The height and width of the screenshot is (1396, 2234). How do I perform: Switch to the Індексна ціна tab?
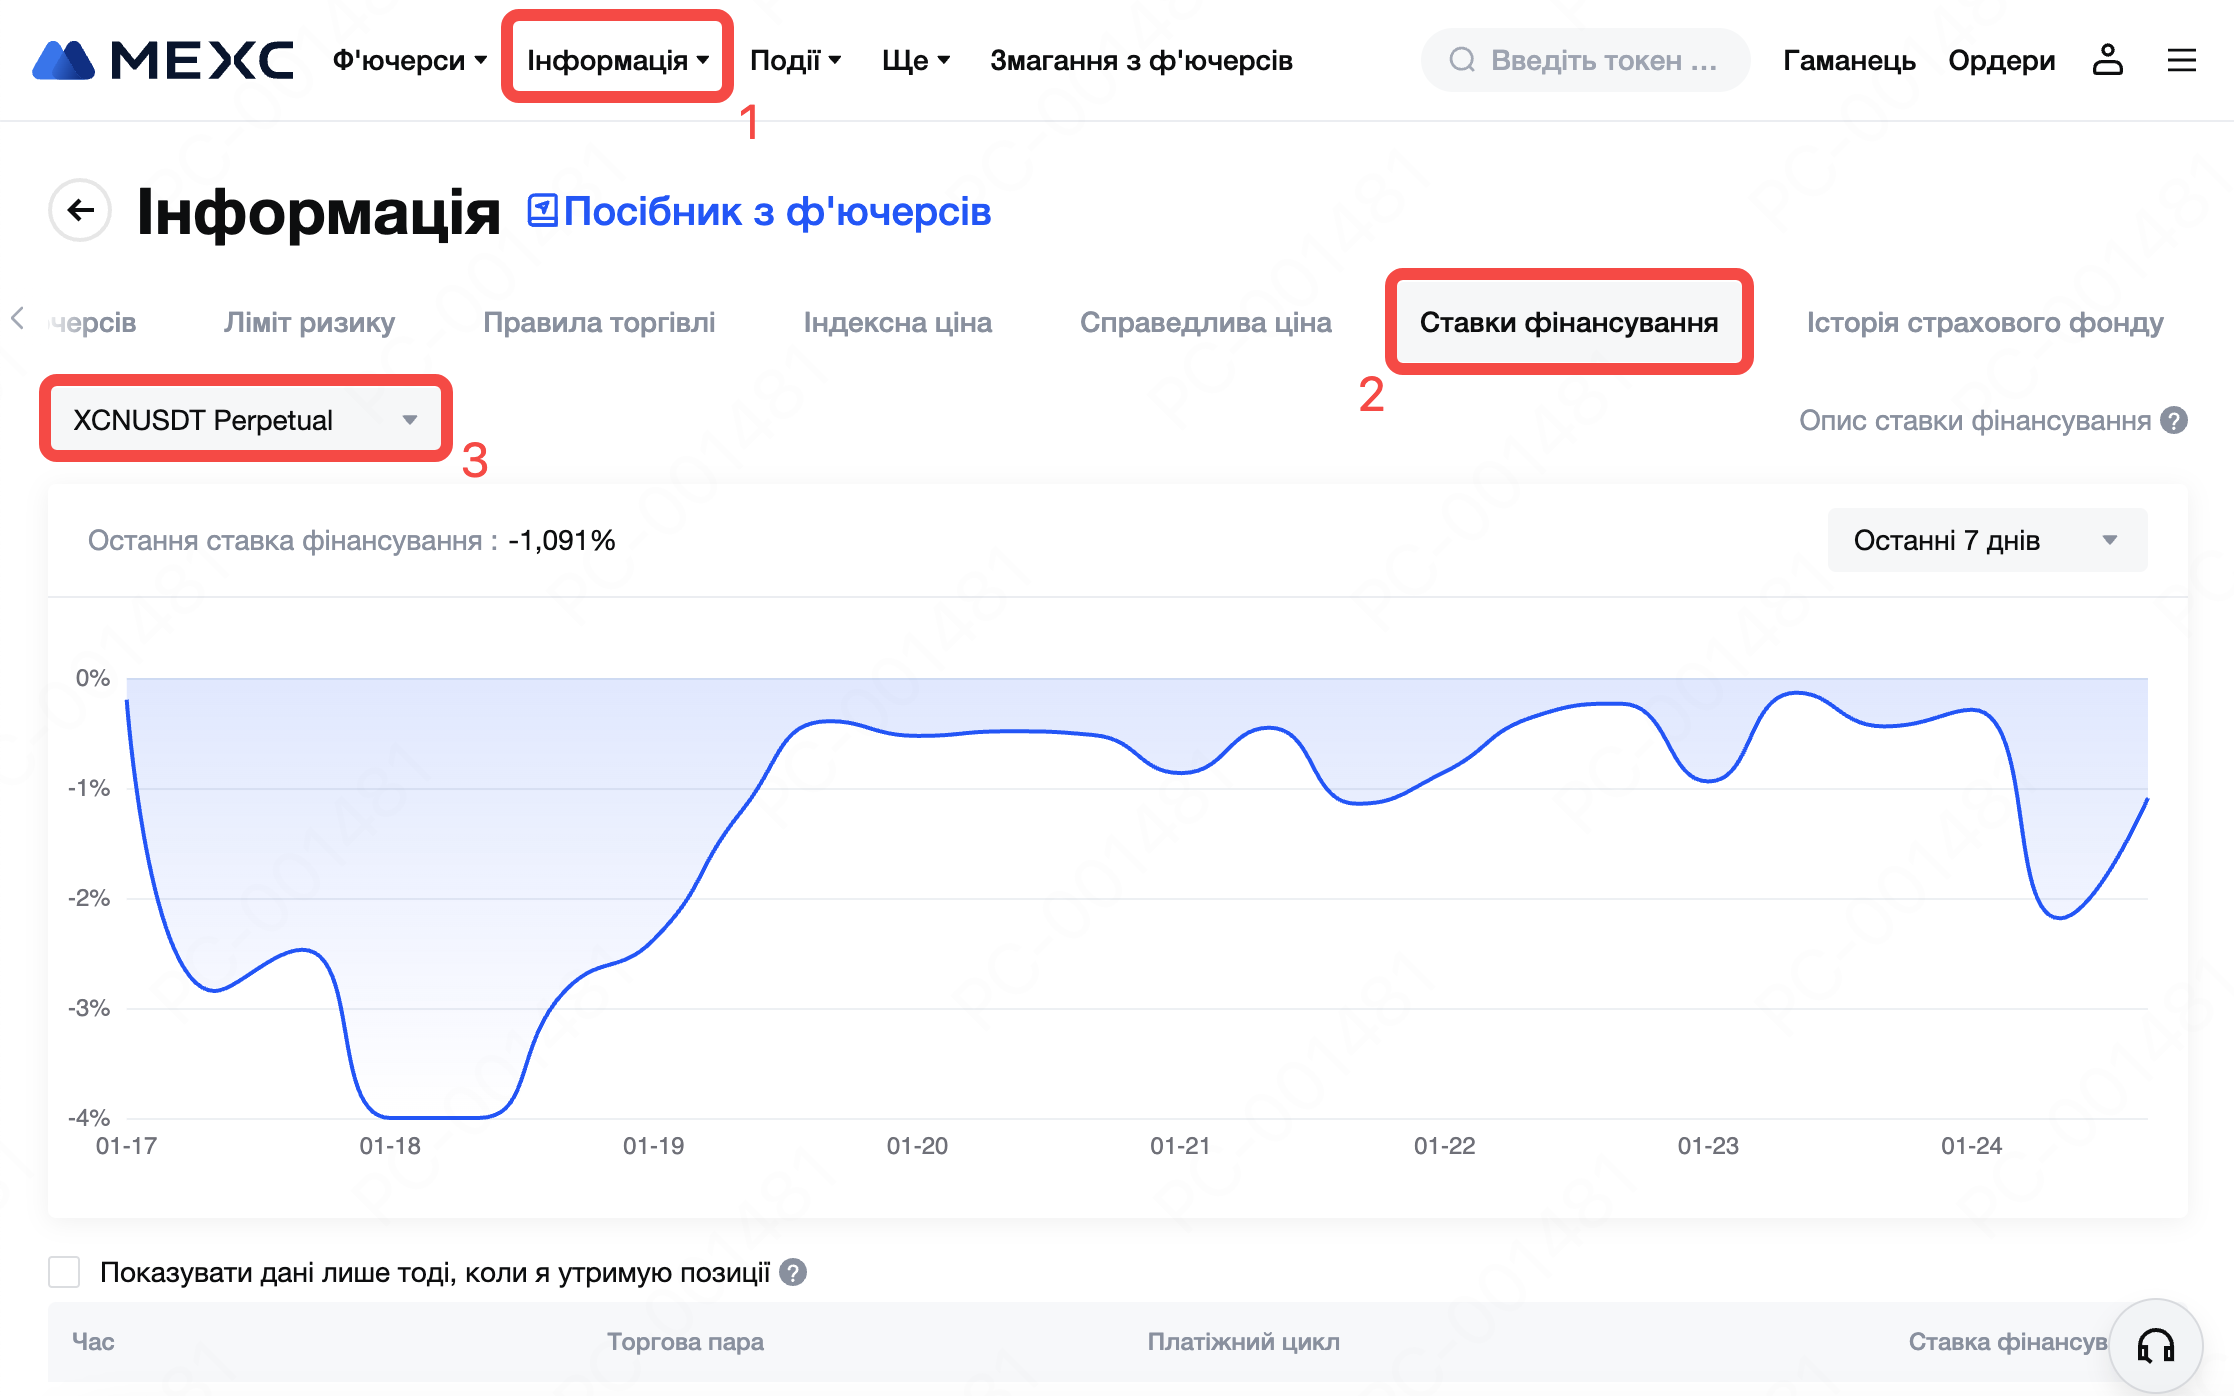[897, 322]
